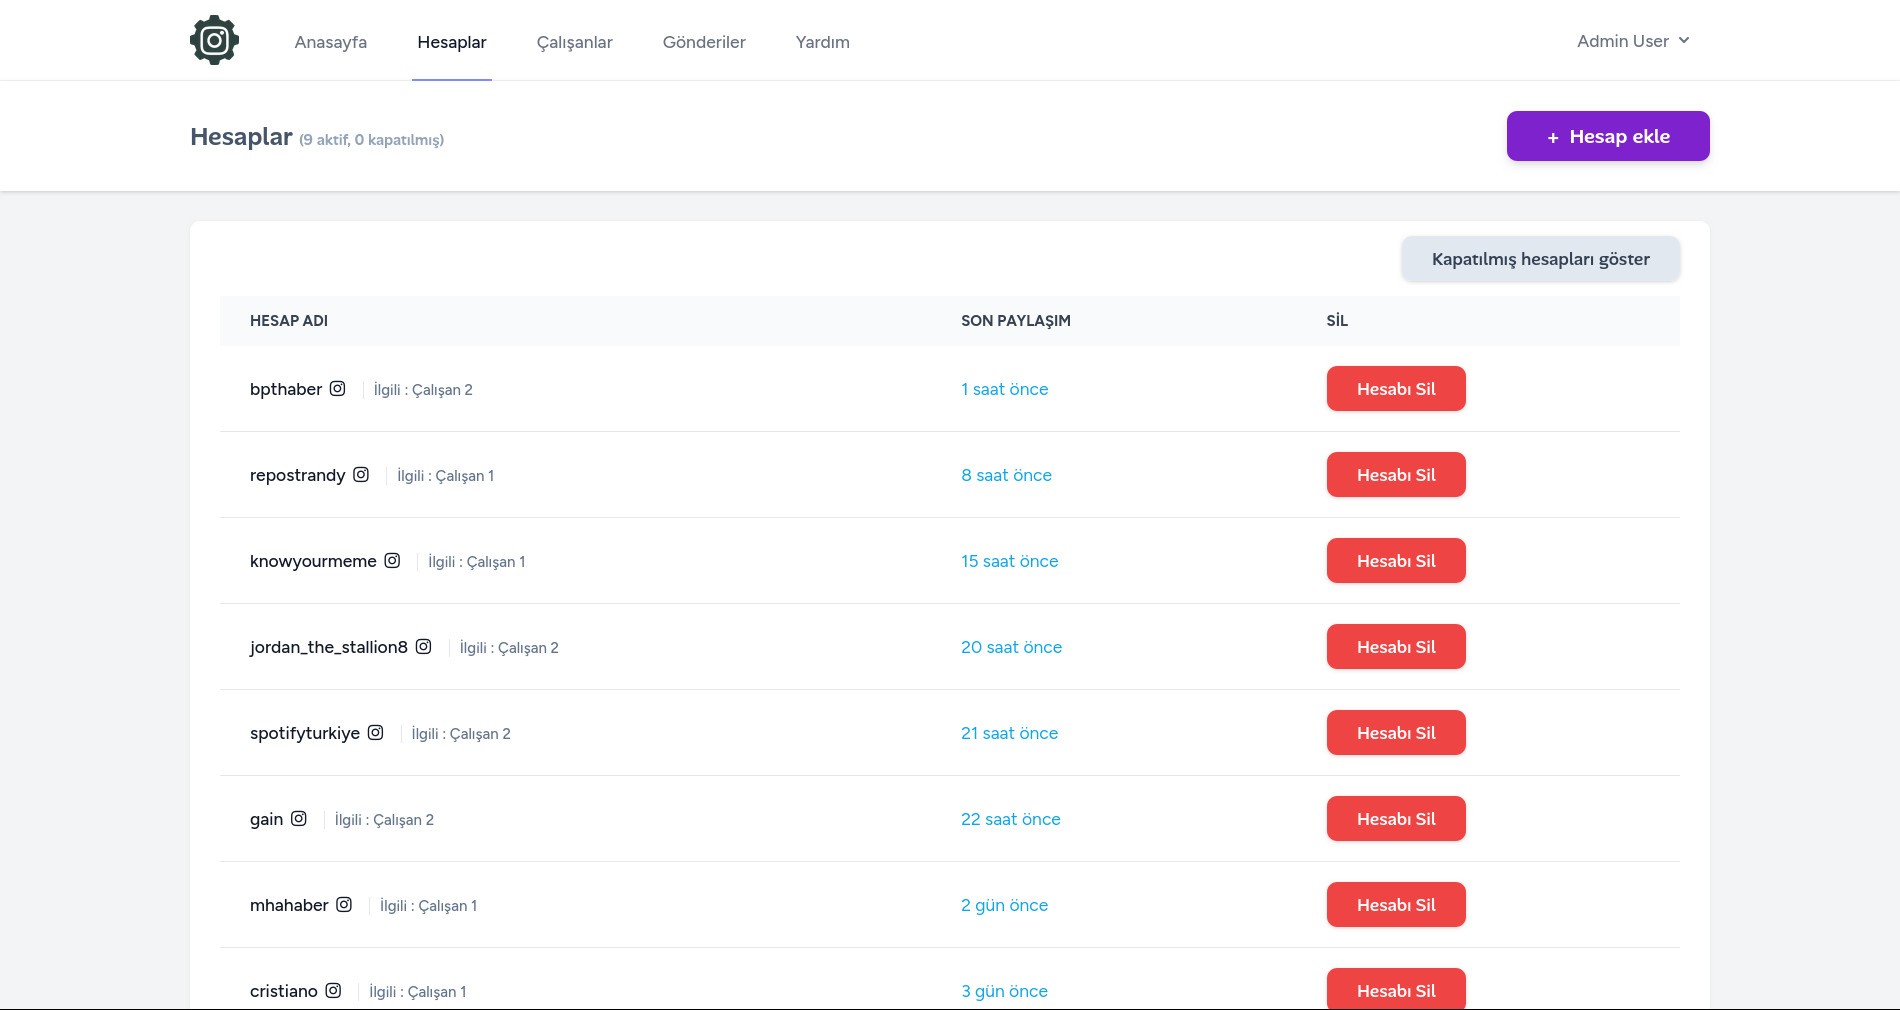The height and width of the screenshot is (1010, 1900).
Task: Click Hesabı Sil for spotifyturkiye
Action: pos(1395,733)
